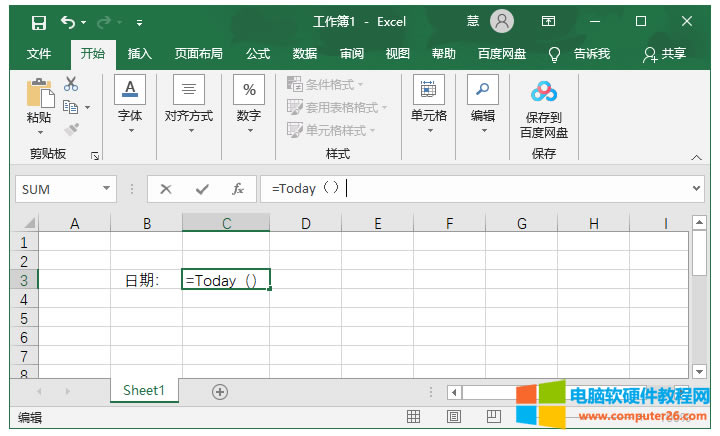
Task: Cancel formula entry with the X icon
Action: (x=166, y=189)
